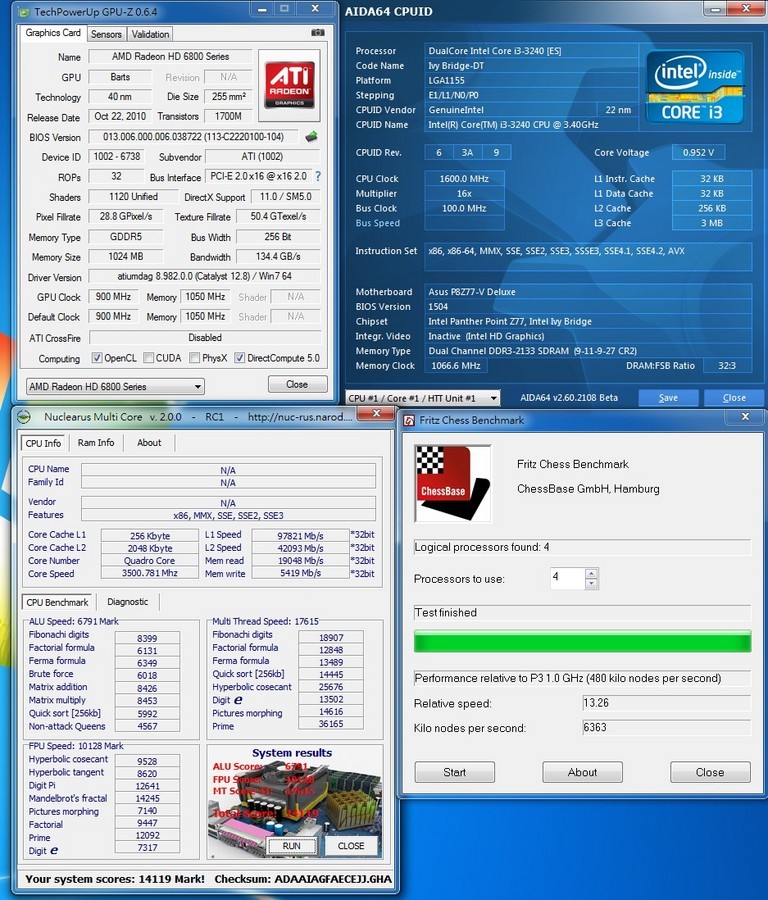The height and width of the screenshot is (900, 768).
Task: Click CLOSE button in Nuclearus results
Action: tap(351, 845)
